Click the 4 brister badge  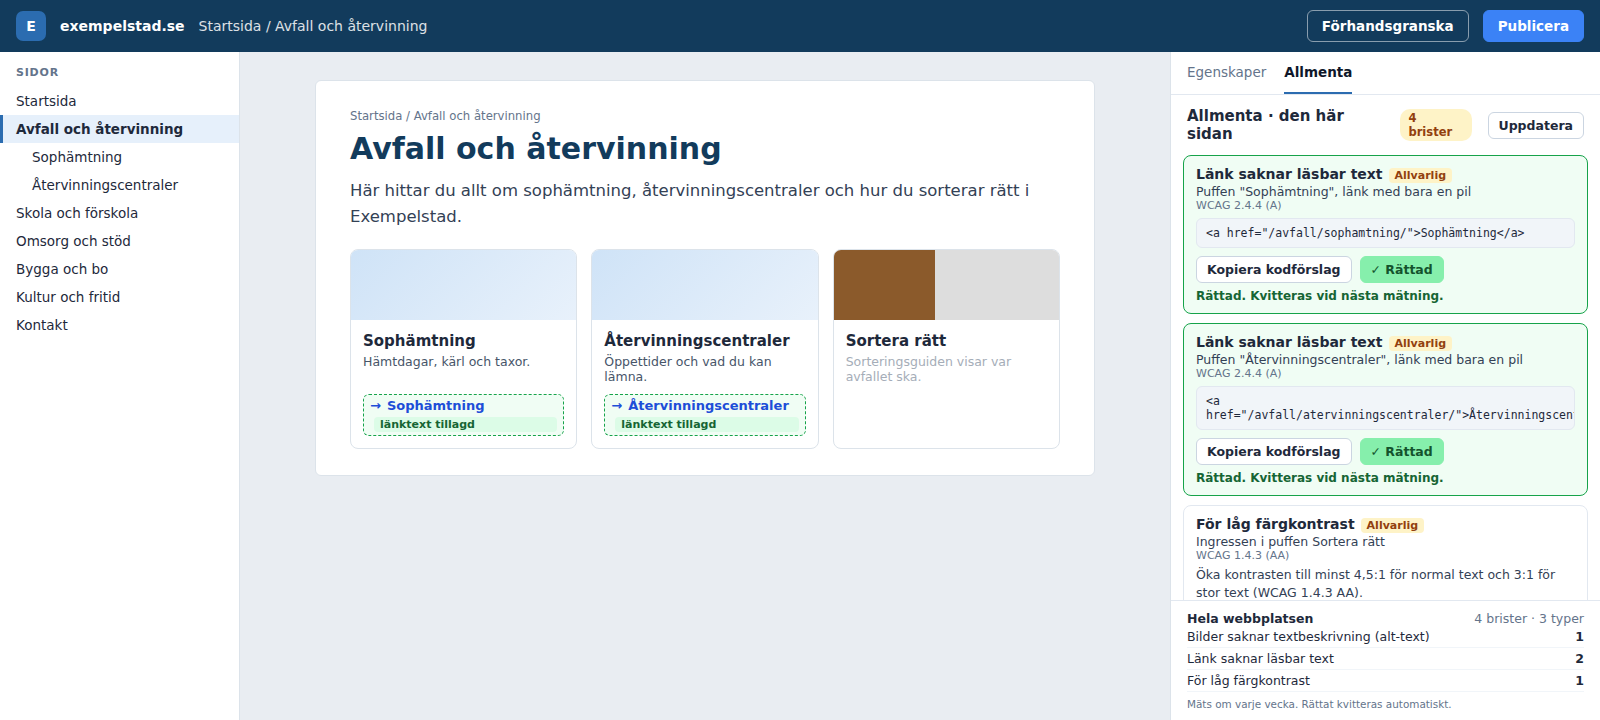point(1435,125)
